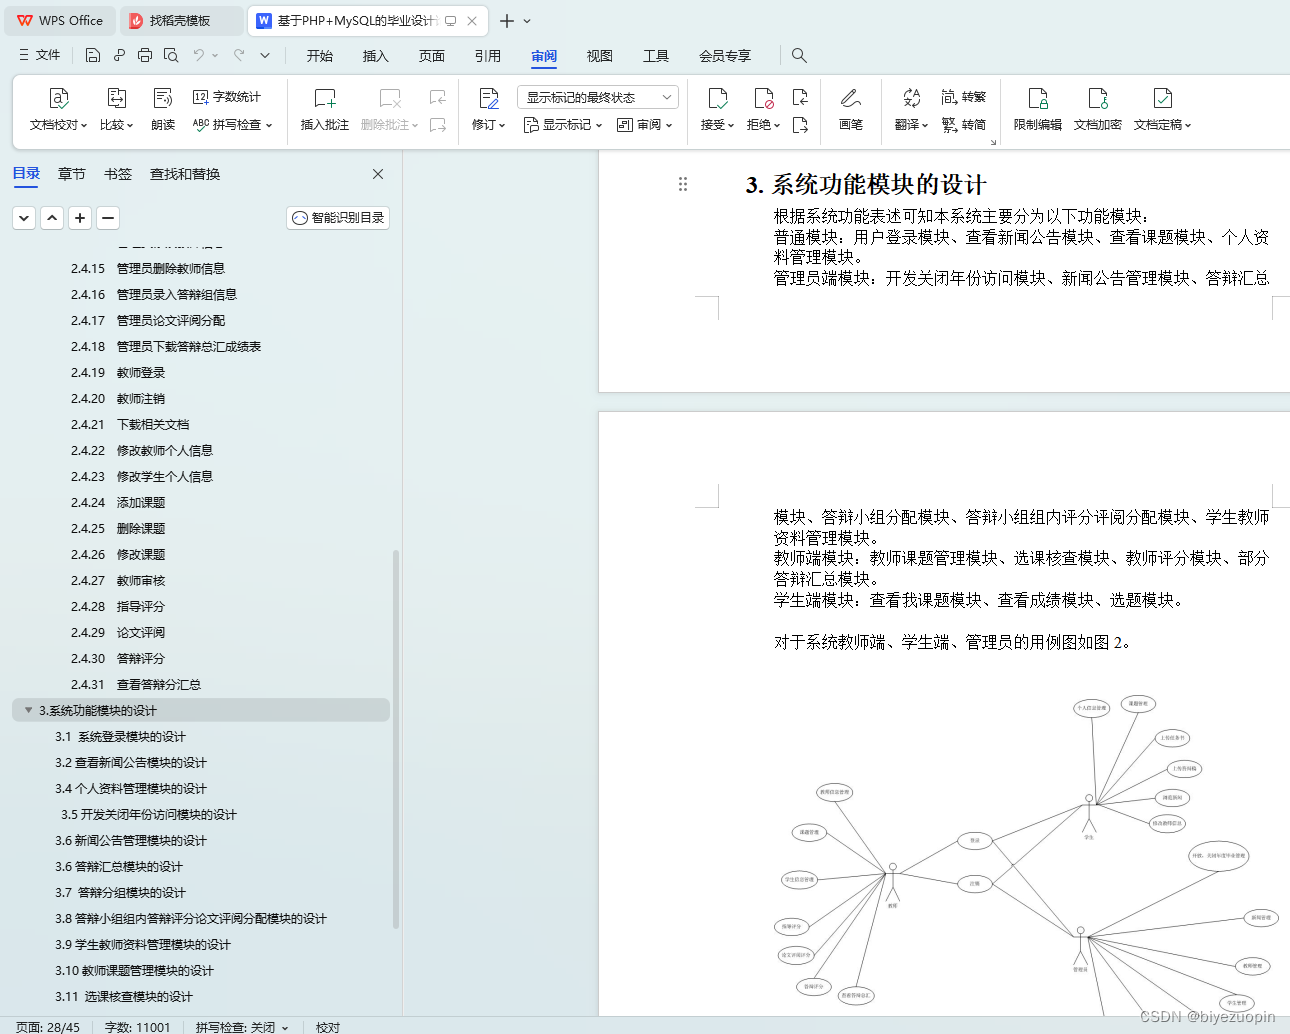Click 插入批注 to insert a comment
The width and height of the screenshot is (1290, 1034).
[x=325, y=109]
